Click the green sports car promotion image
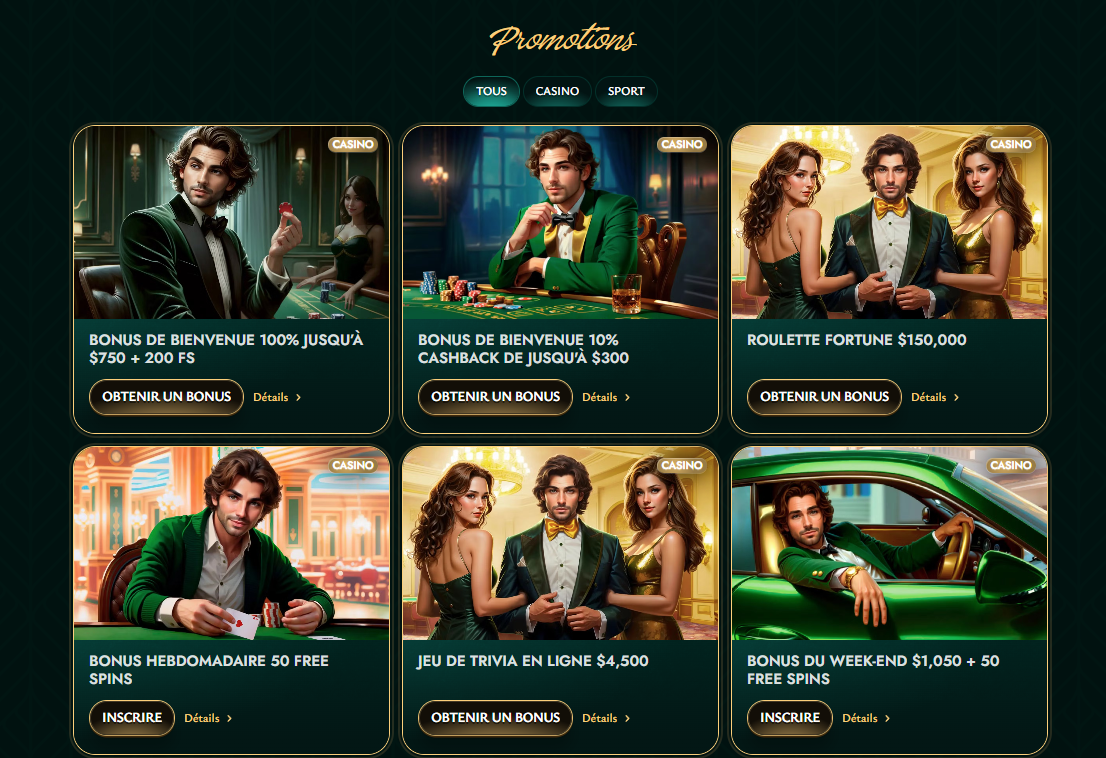The height and width of the screenshot is (758, 1106). click(x=889, y=544)
